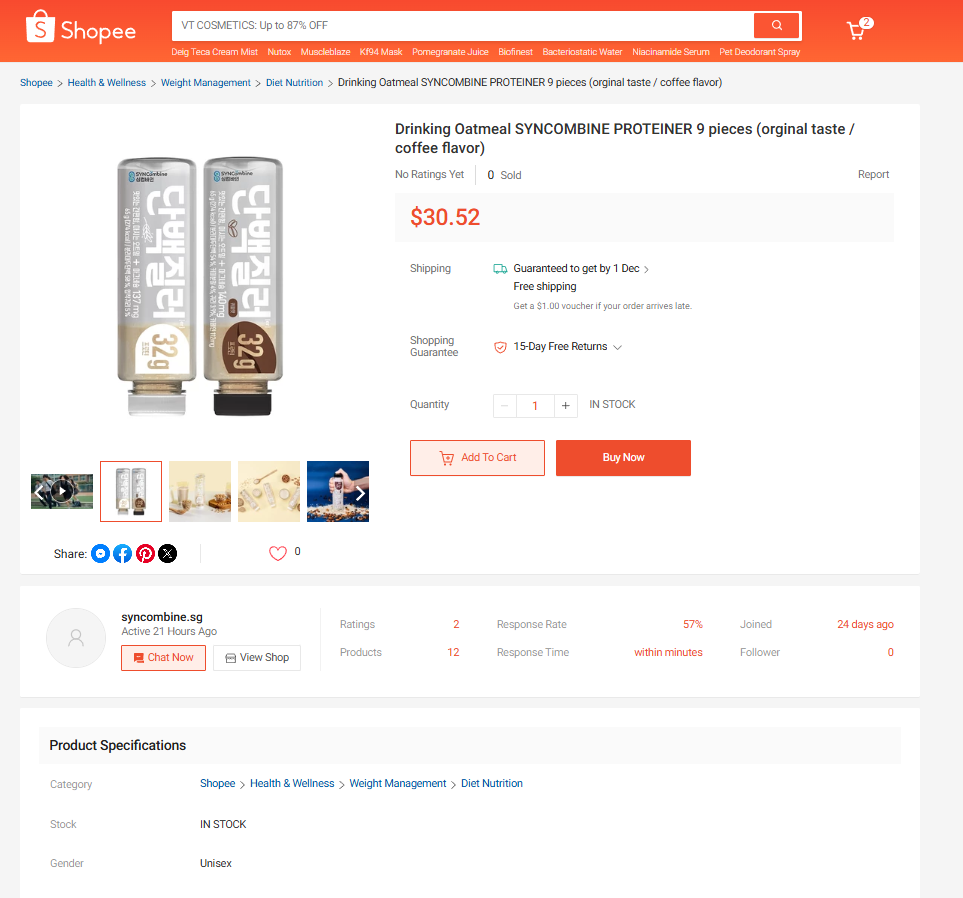Screen dimensions: 963x898
Task: Share product on Facebook icon
Action: [122, 553]
